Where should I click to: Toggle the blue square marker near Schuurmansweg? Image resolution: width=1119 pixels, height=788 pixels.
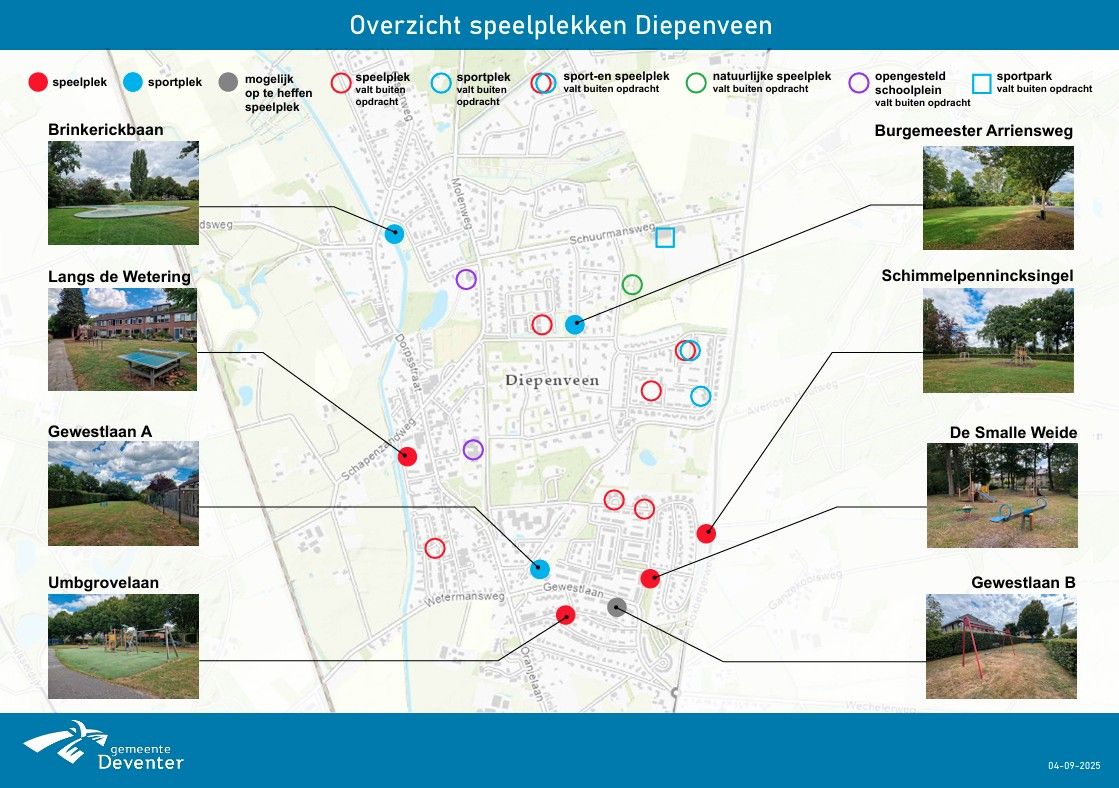(663, 239)
